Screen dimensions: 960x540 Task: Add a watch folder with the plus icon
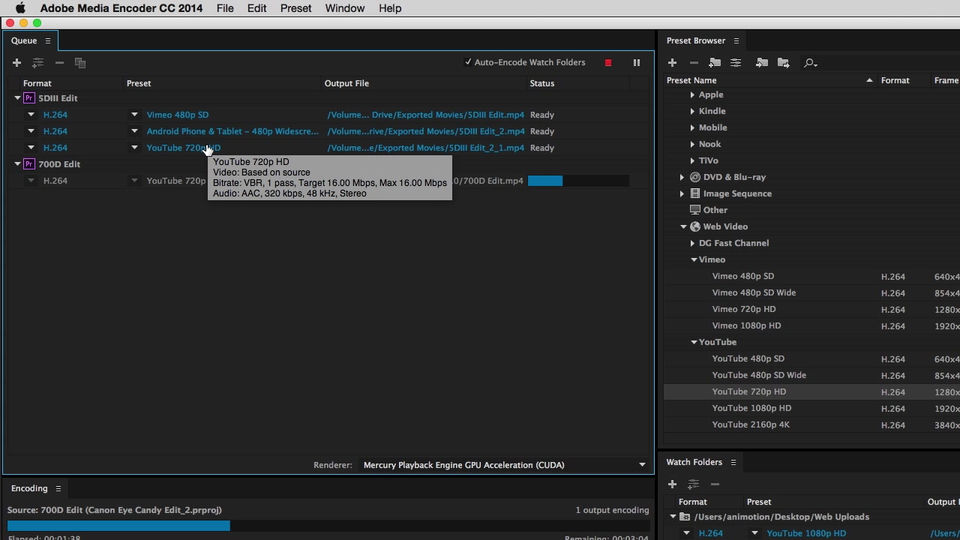(672, 484)
